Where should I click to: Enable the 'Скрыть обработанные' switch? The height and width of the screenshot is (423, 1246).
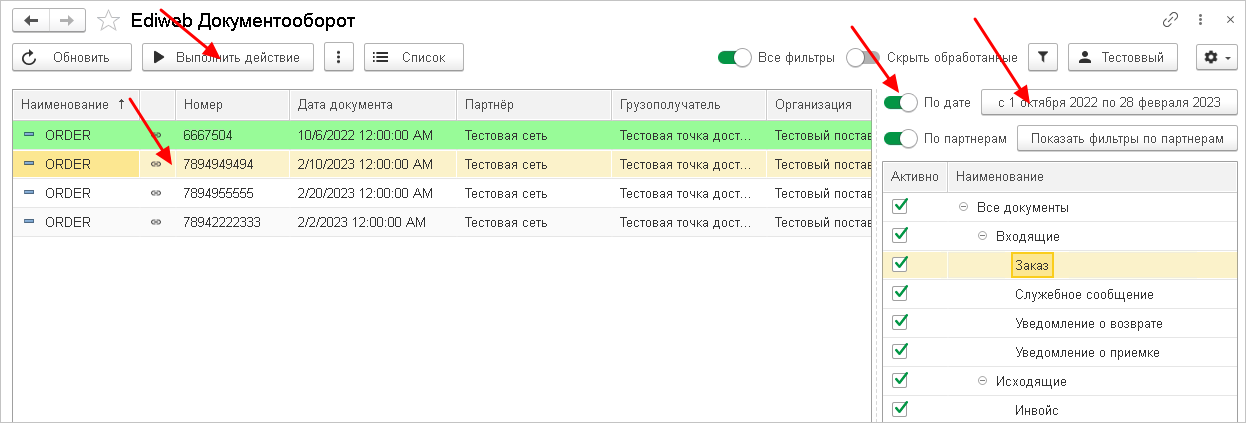pos(863,58)
